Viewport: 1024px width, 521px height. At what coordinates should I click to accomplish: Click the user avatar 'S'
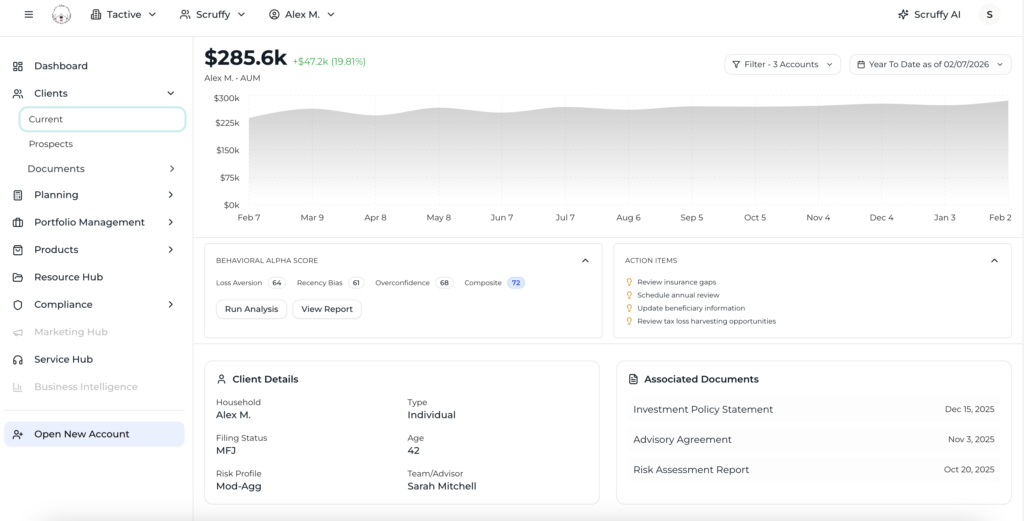(x=988, y=15)
